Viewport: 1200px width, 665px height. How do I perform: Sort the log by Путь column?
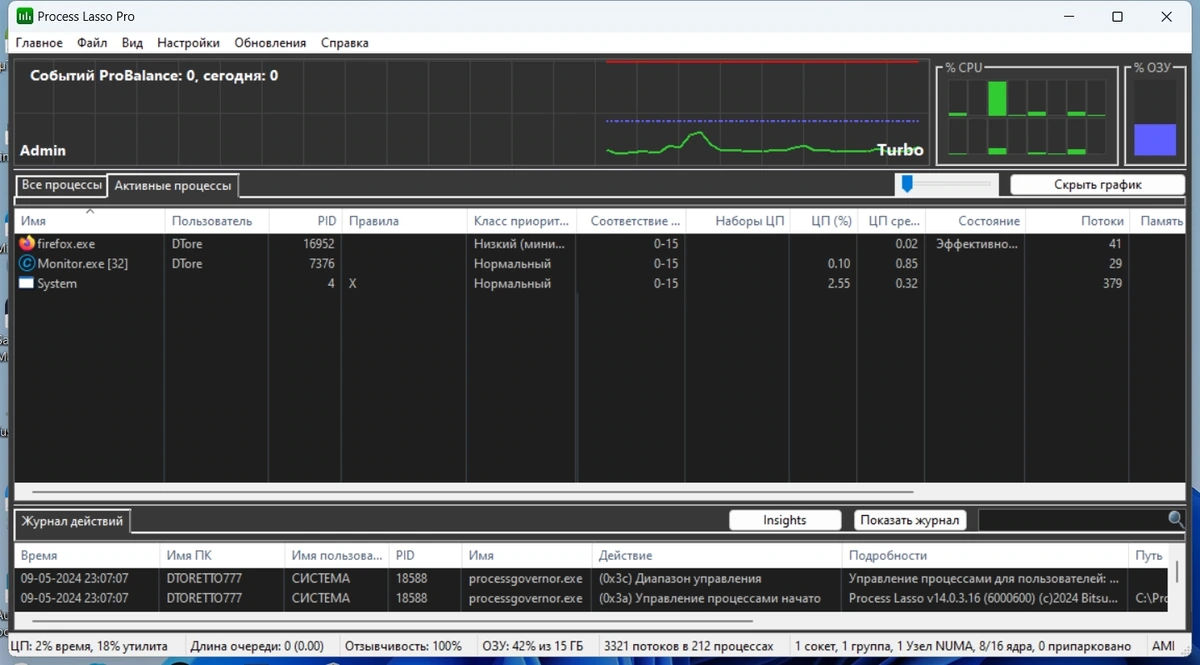pyautogui.click(x=1147, y=555)
